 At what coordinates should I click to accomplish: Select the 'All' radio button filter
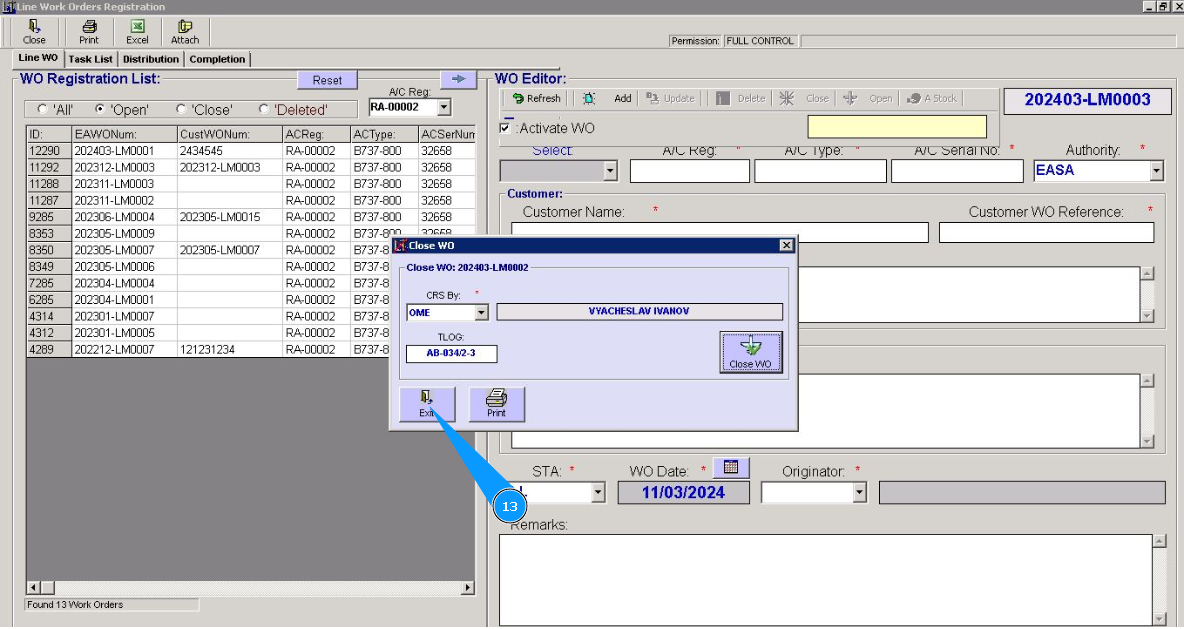42,109
